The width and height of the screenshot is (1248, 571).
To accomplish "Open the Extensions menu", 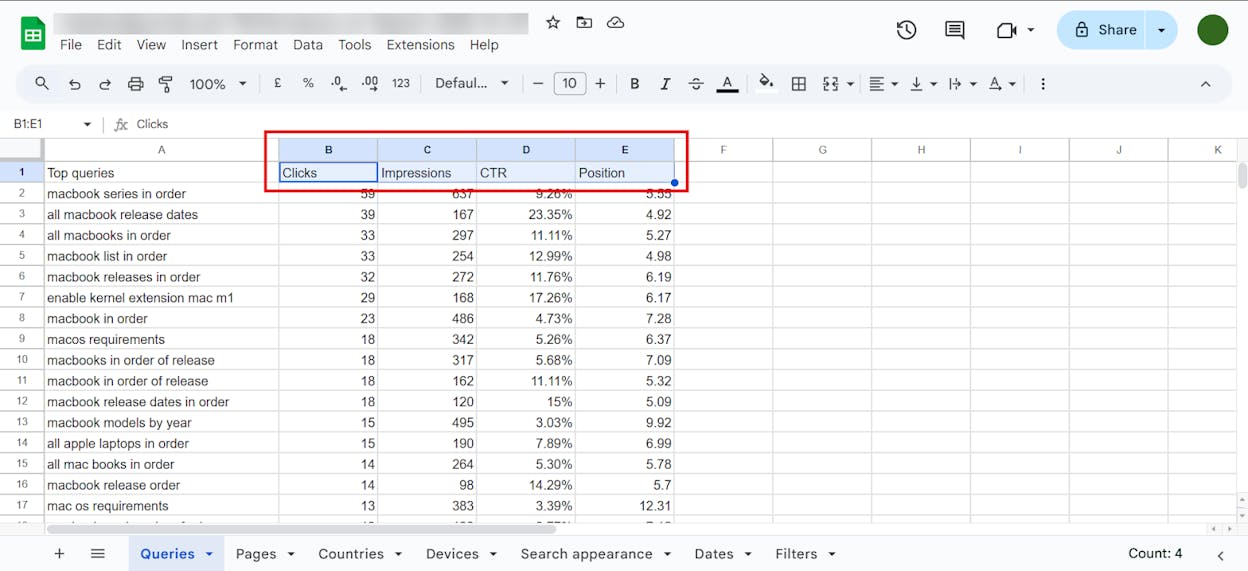I will pyautogui.click(x=420, y=45).
